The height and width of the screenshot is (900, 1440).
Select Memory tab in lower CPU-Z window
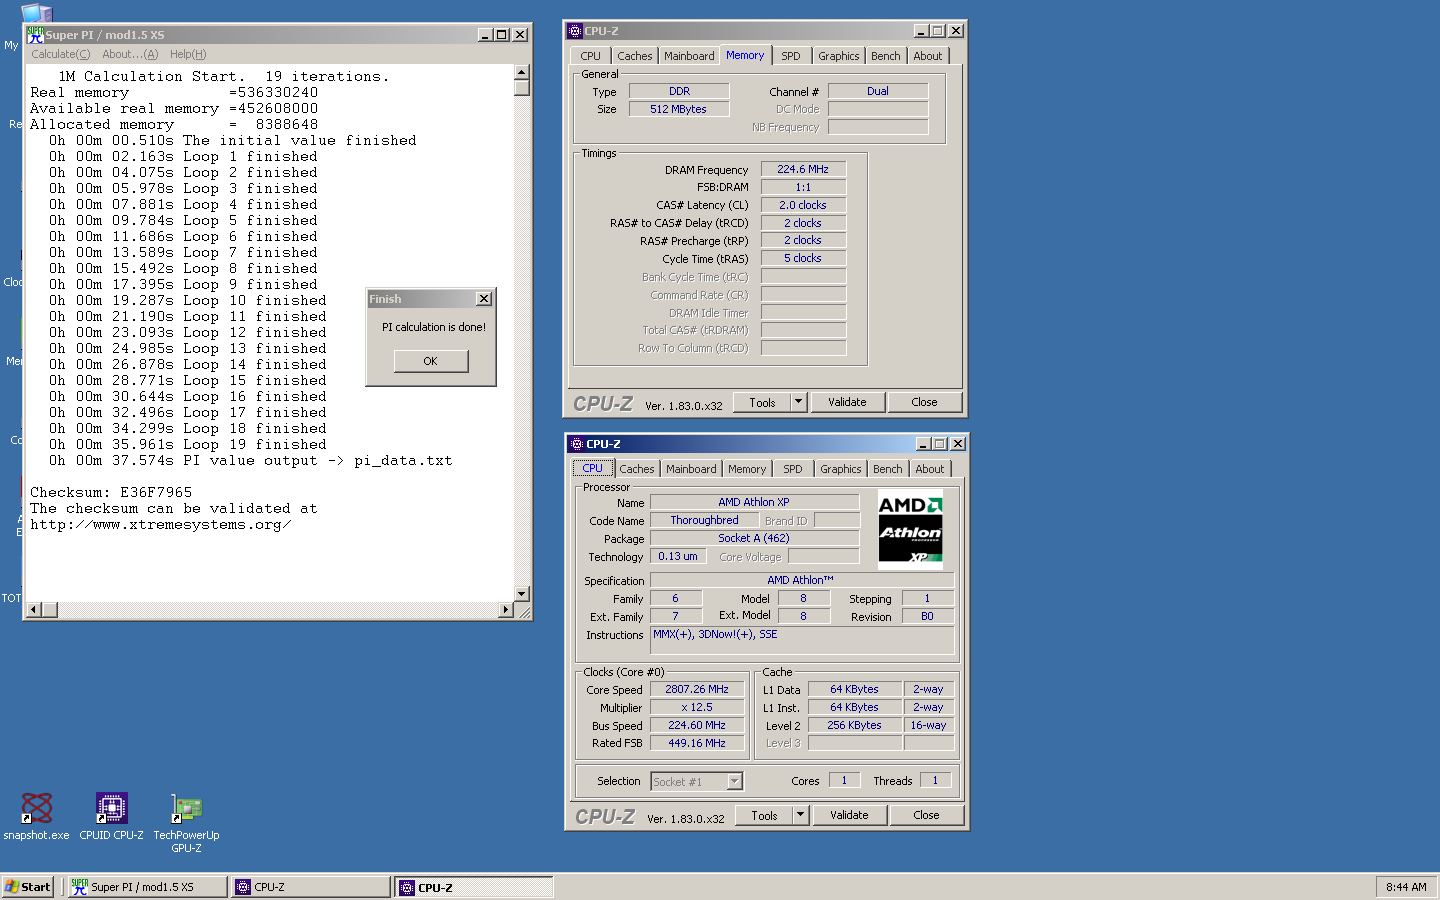pyautogui.click(x=747, y=469)
